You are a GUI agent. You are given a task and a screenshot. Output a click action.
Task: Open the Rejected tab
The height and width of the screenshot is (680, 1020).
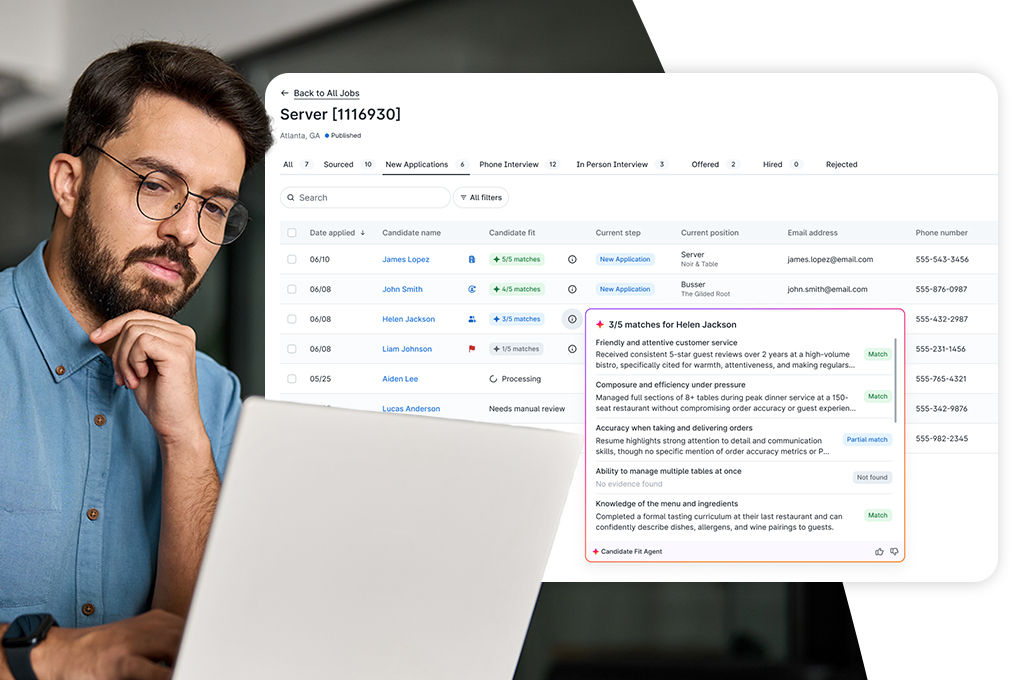point(841,165)
